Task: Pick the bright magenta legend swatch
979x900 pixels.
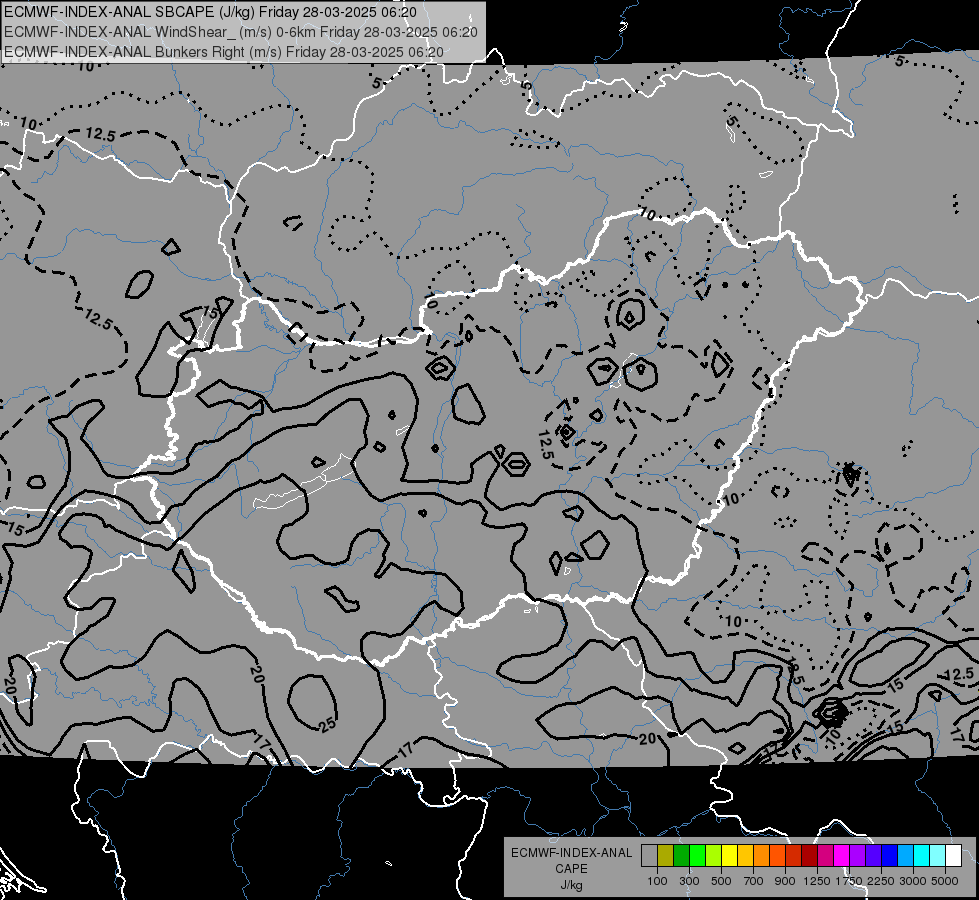Action: pos(842,855)
